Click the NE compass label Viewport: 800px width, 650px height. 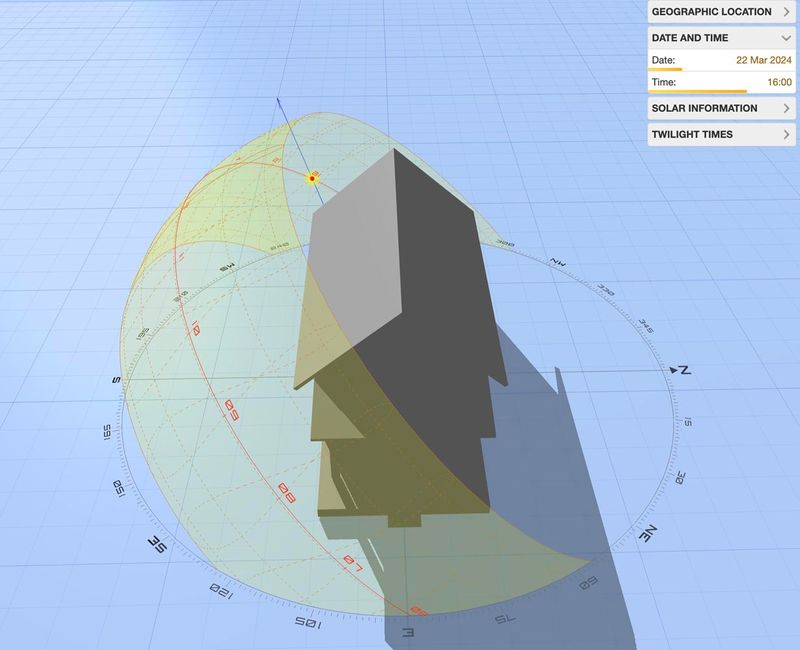pyautogui.click(x=648, y=534)
